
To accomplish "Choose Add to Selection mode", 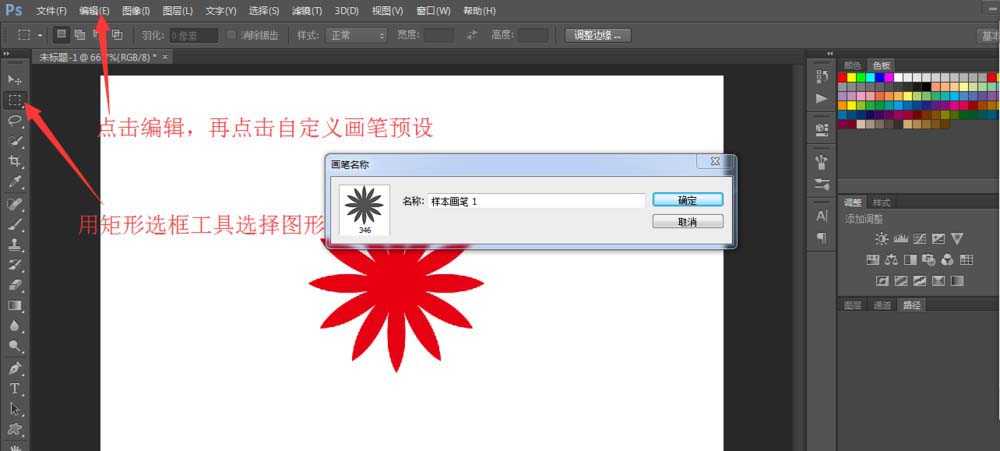I will (80, 35).
